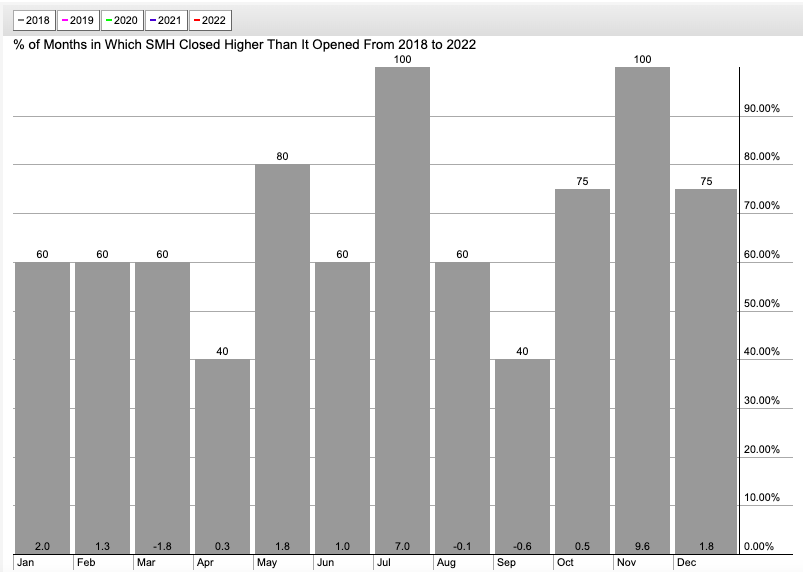The image size is (803, 572).
Task: Toggle the 2020 legend button
Action: [122, 20]
